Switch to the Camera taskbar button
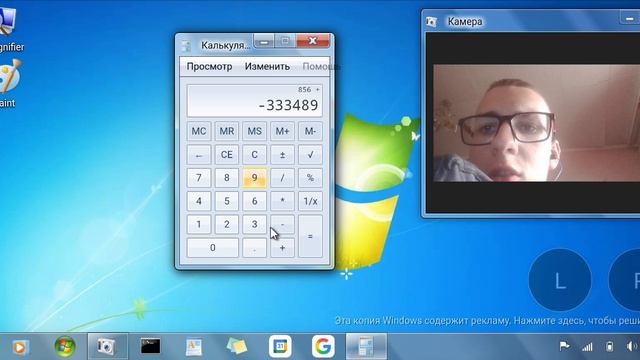 (x=107, y=347)
